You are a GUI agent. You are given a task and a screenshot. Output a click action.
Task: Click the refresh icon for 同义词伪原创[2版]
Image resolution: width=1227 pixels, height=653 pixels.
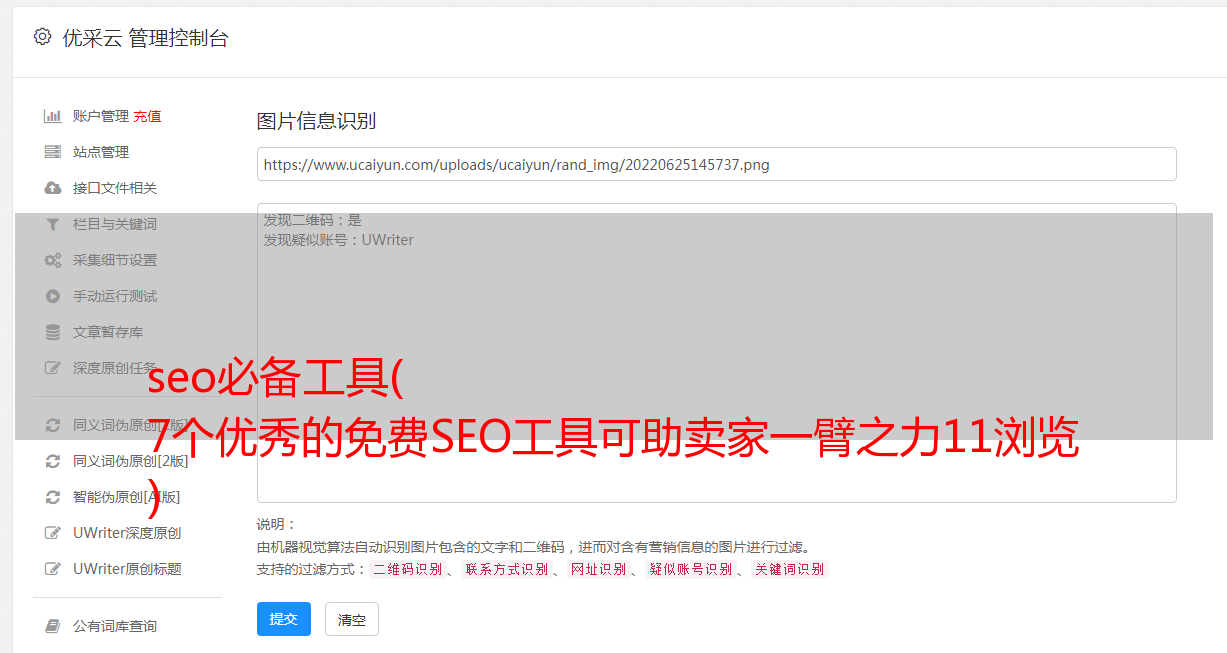(53, 461)
